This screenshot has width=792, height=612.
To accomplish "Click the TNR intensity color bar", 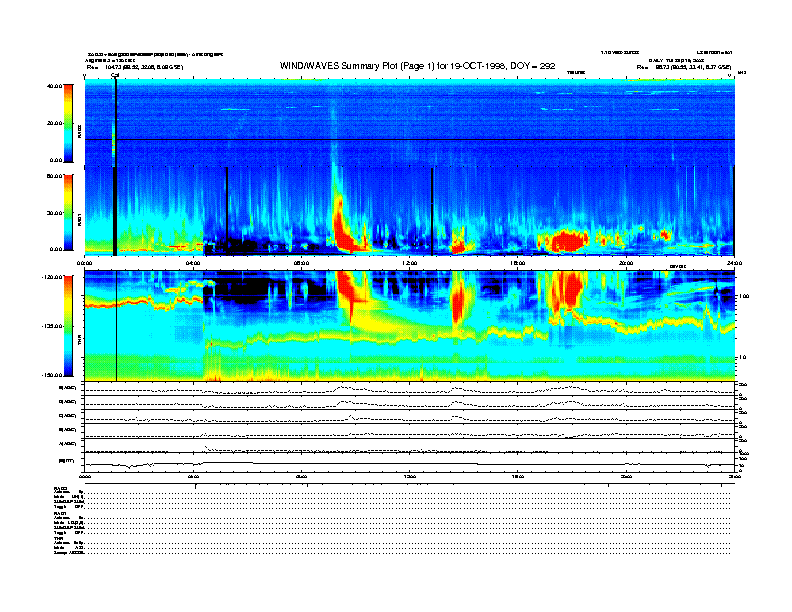I will (68, 326).
